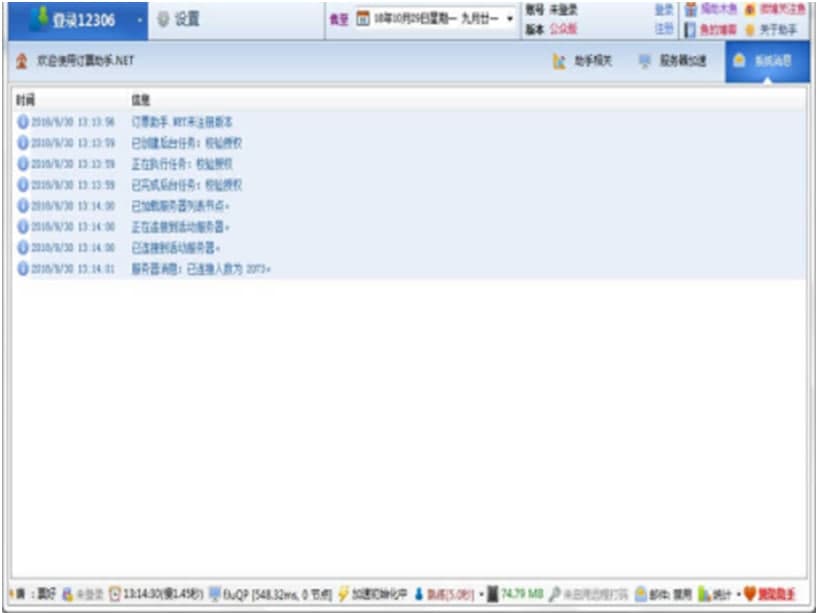This screenshot has width=818, height=615.
Task: Expand the ticket date dropdown arrow
Action: (510, 19)
